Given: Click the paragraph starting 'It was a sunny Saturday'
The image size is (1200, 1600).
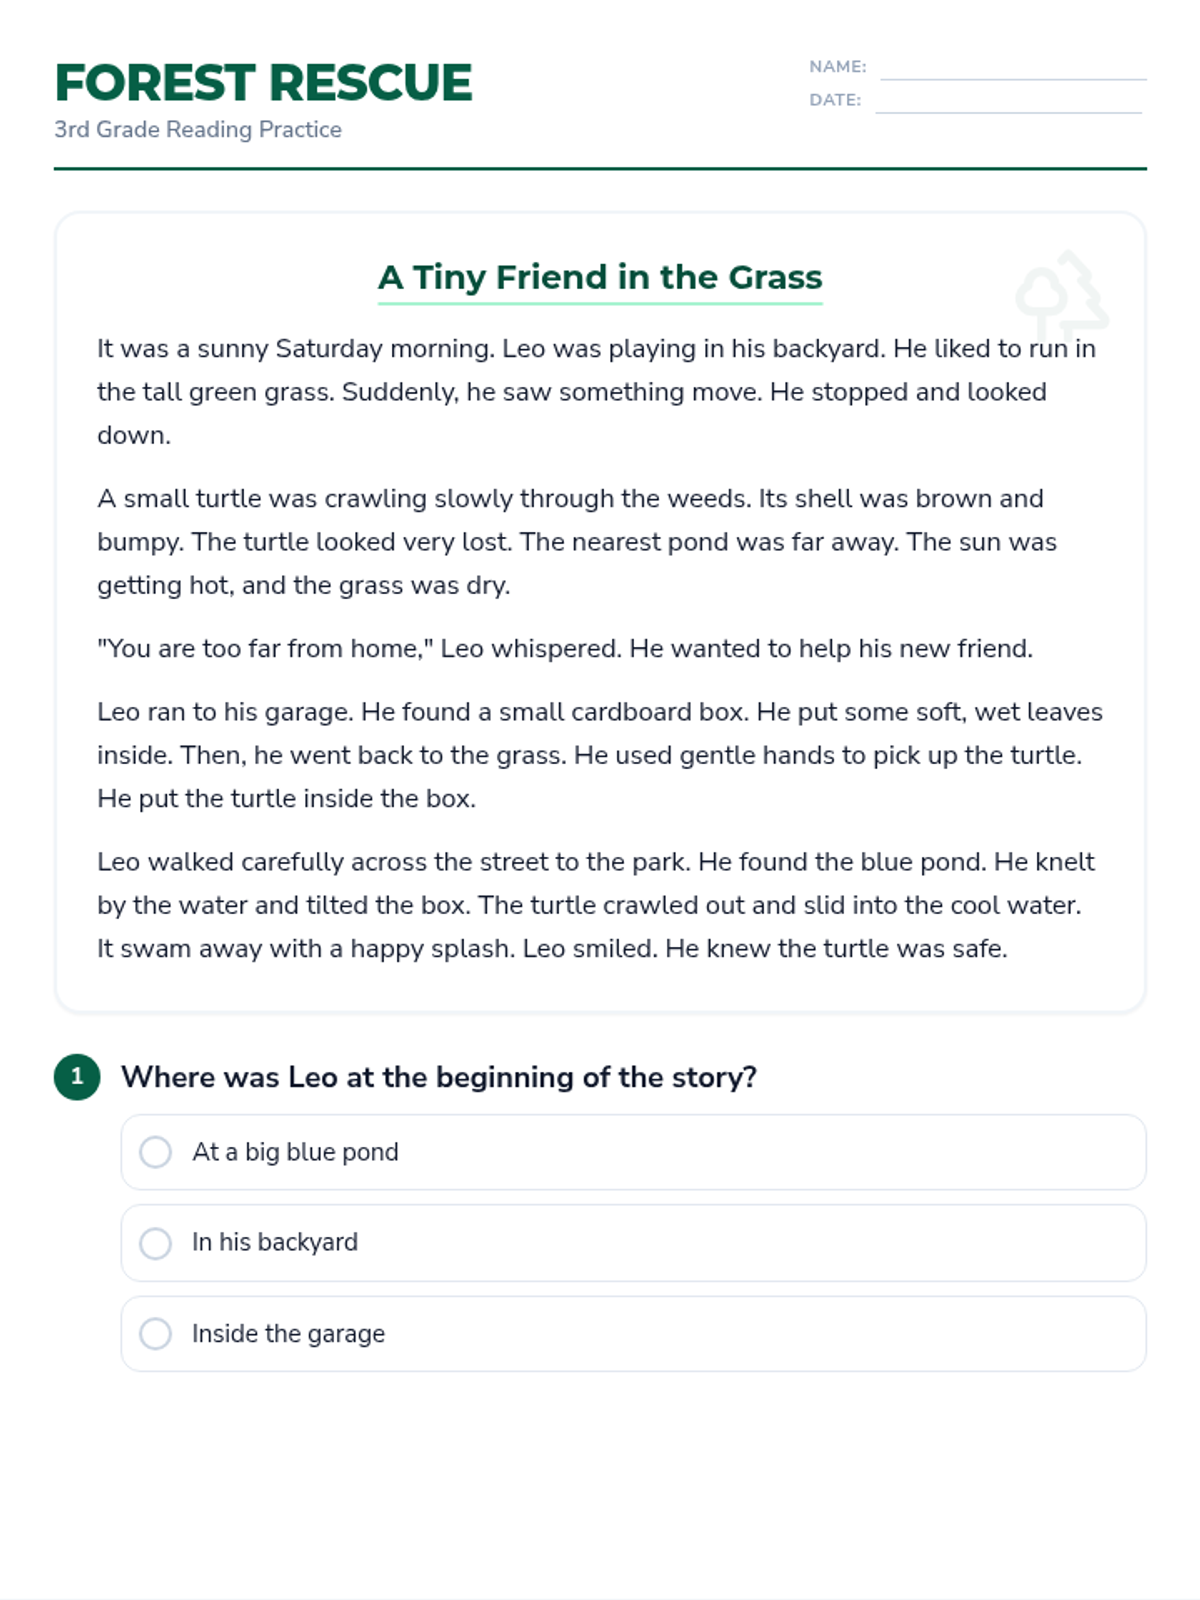Looking at the screenshot, I should [x=596, y=392].
